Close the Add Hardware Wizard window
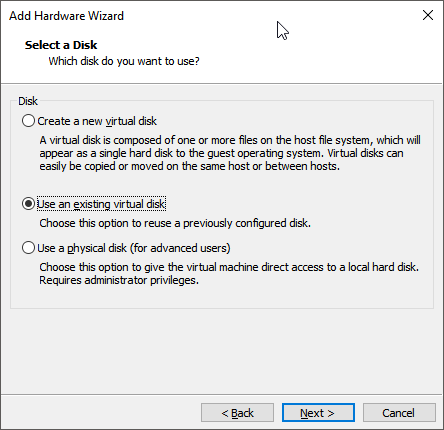444x430 pixels. [428, 15]
